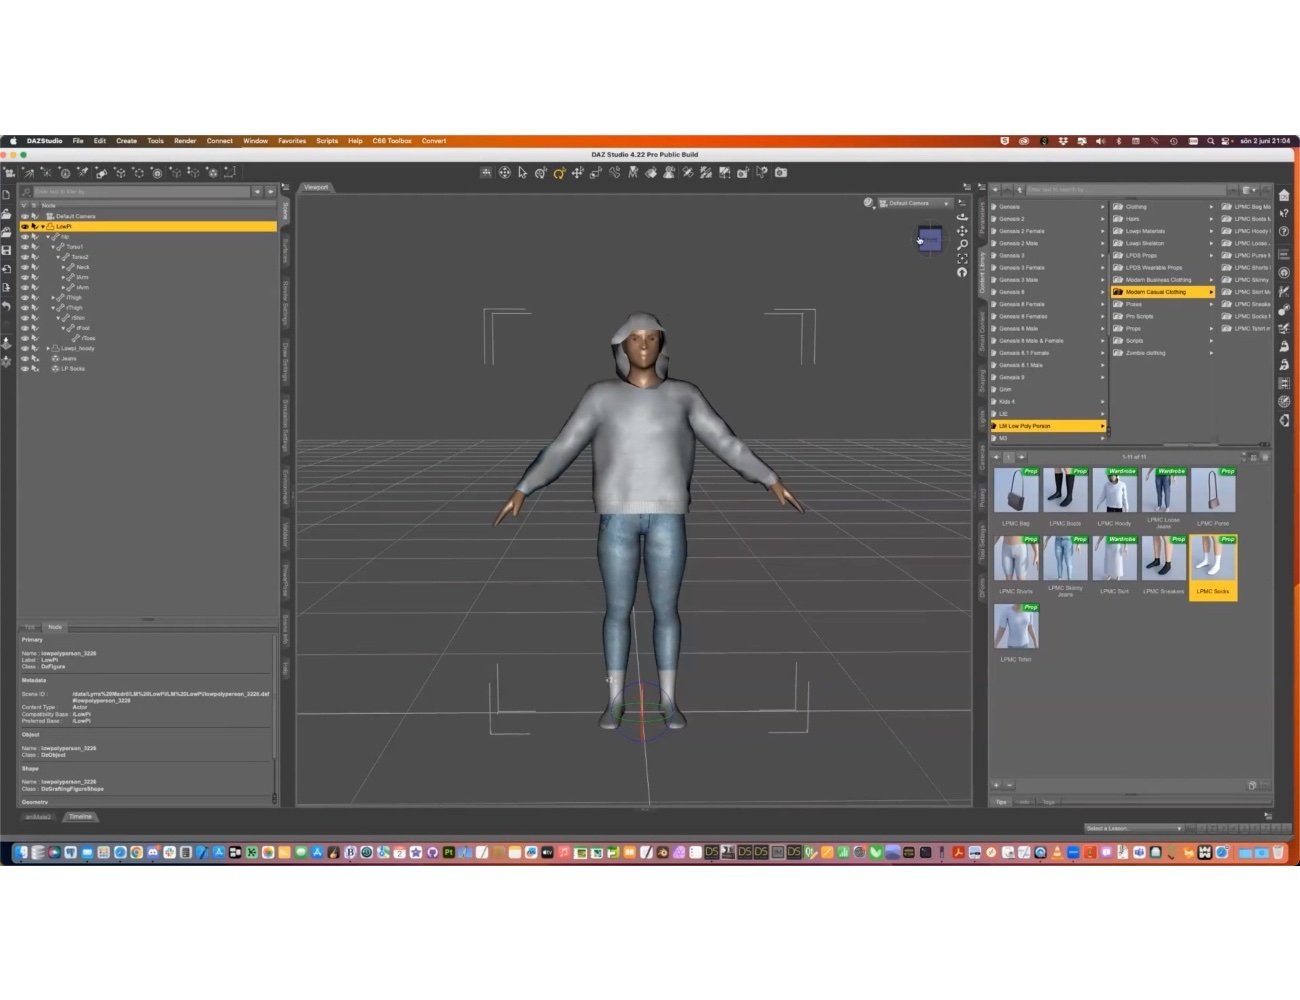Toggle visibility of LP Socks

(x=25, y=368)
